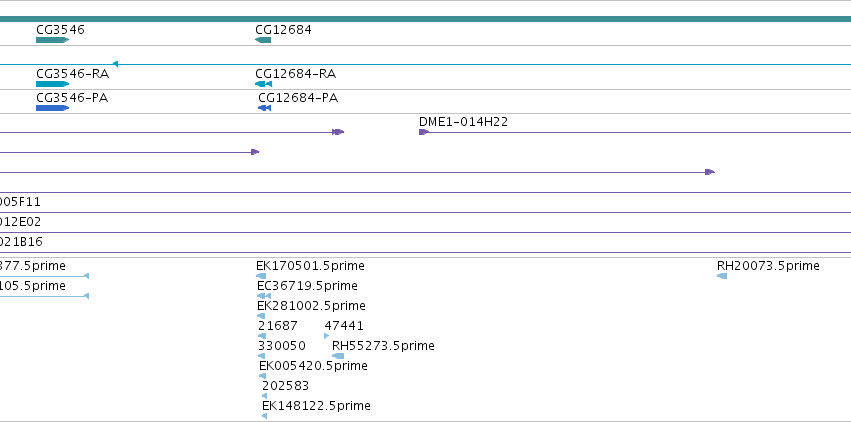Image resolution: width=851 pixels, height=422 pixels.
Task: Click the RH20073.5prime EST glyph
Action: 722,276
